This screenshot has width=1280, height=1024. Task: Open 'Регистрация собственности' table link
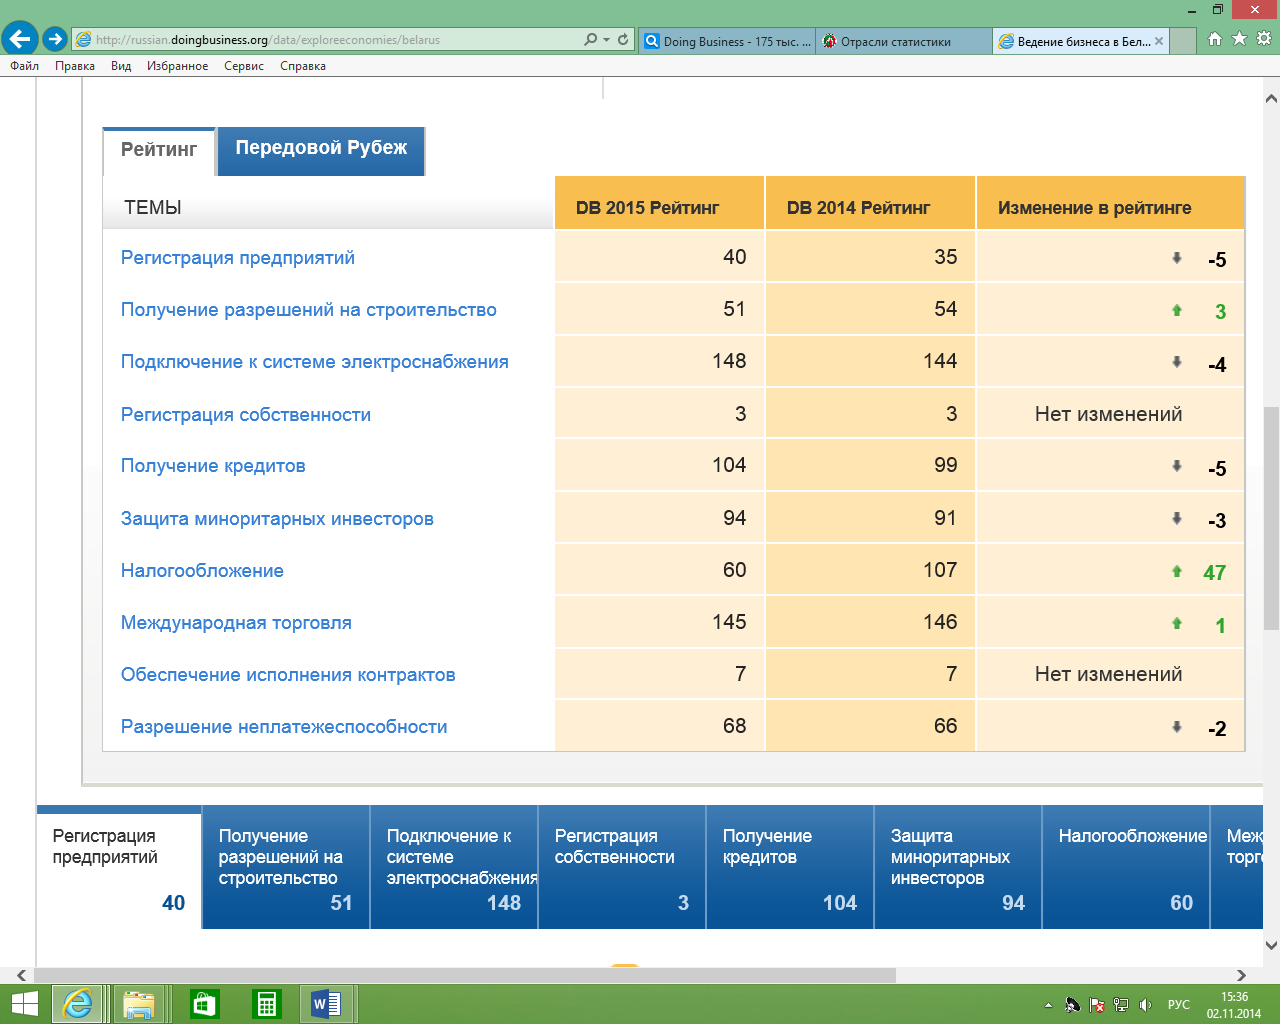pos(246,415)
